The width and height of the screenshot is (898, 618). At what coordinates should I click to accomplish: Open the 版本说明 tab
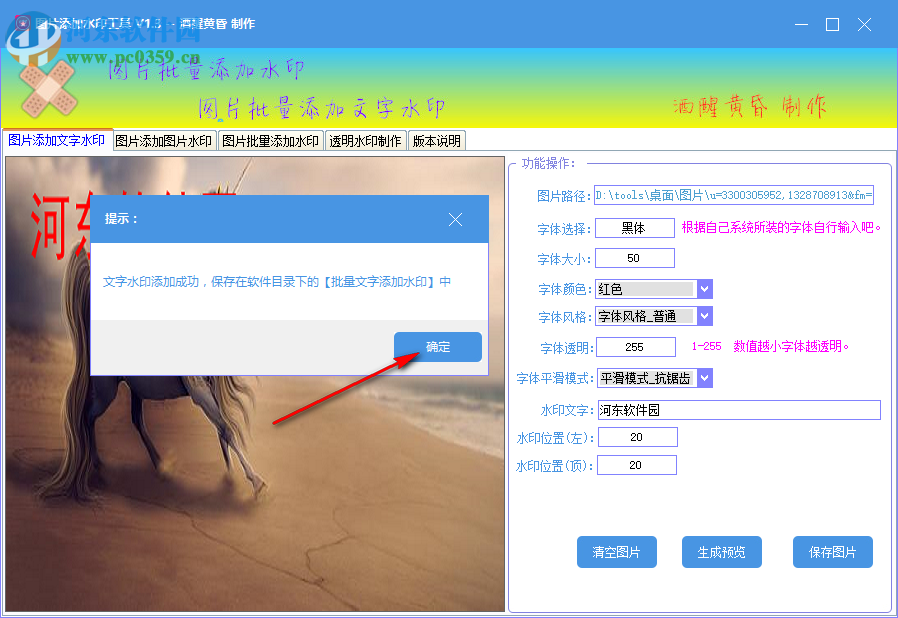(435, 140)
